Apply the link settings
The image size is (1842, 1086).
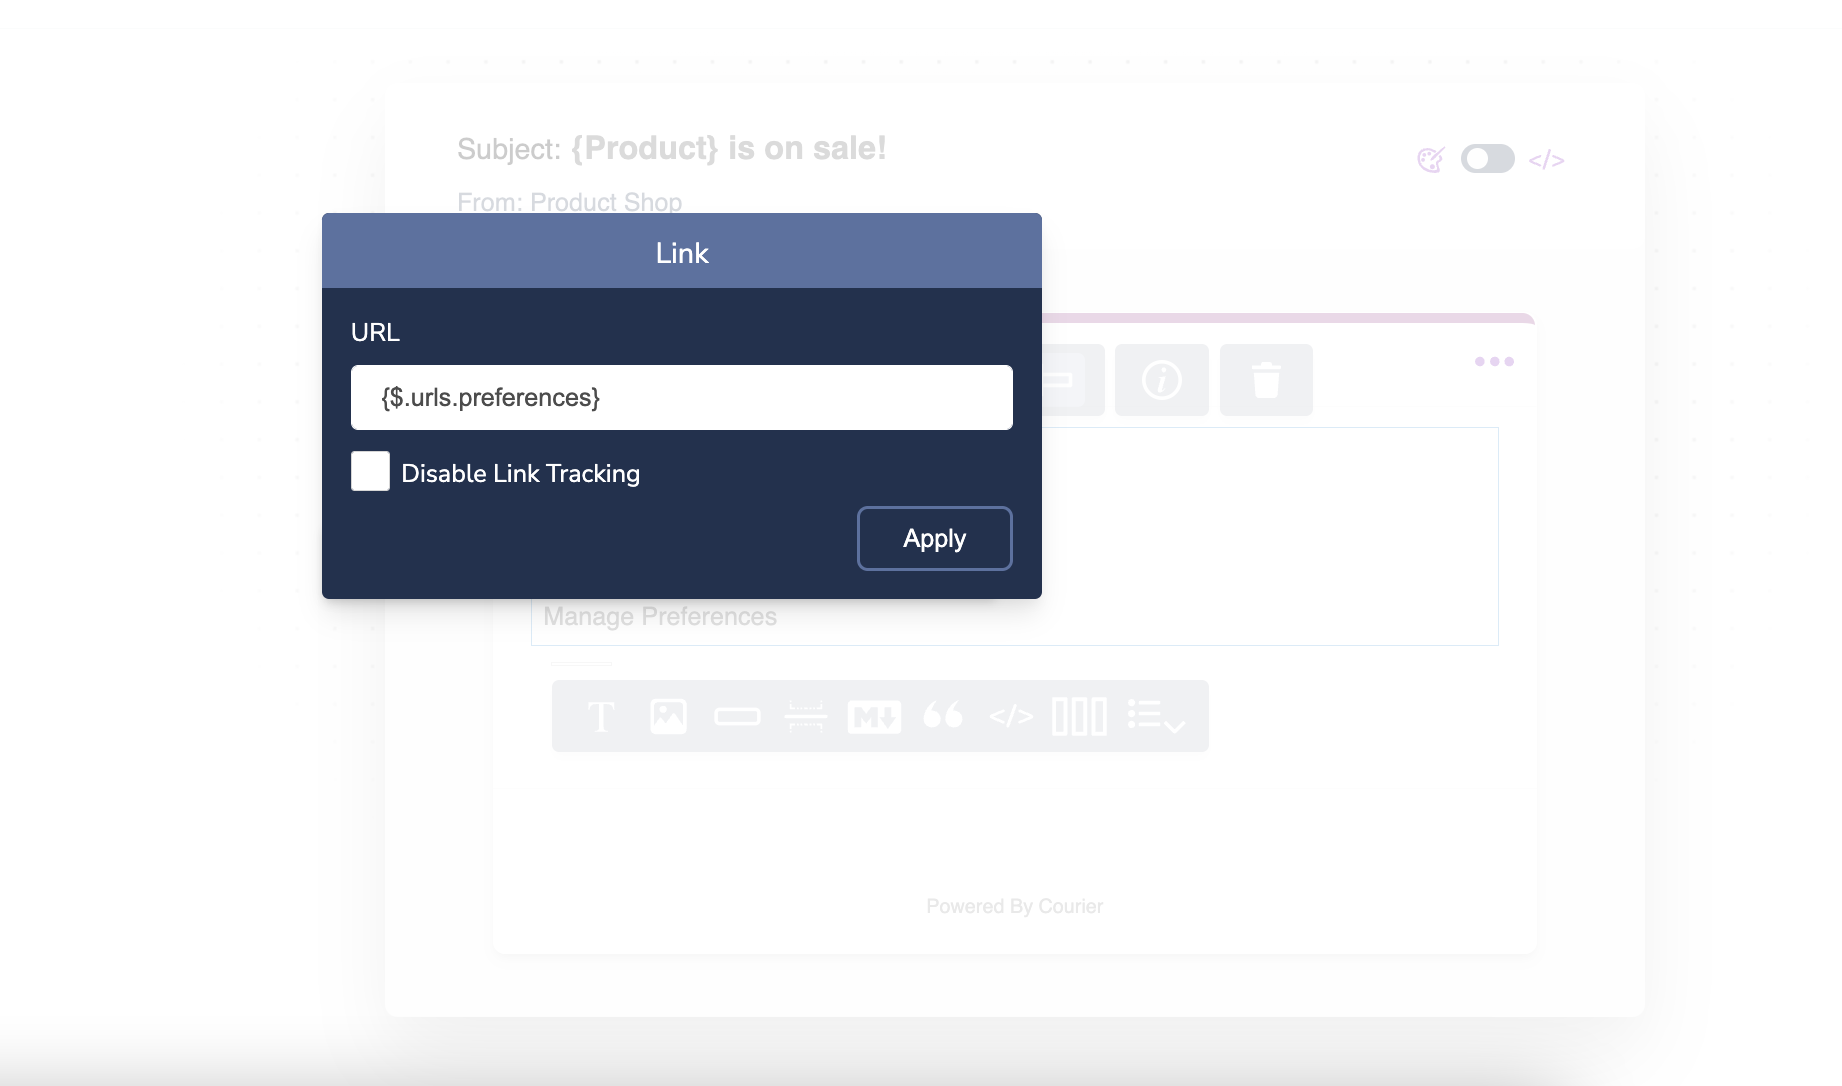[934, 538]
